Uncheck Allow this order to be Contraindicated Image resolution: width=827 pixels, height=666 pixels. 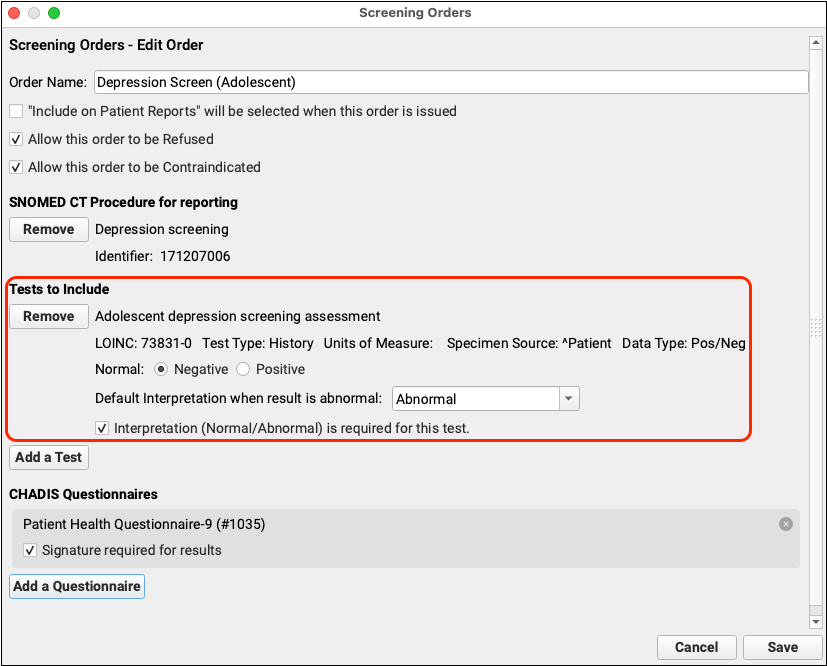[x=16, y=168]
